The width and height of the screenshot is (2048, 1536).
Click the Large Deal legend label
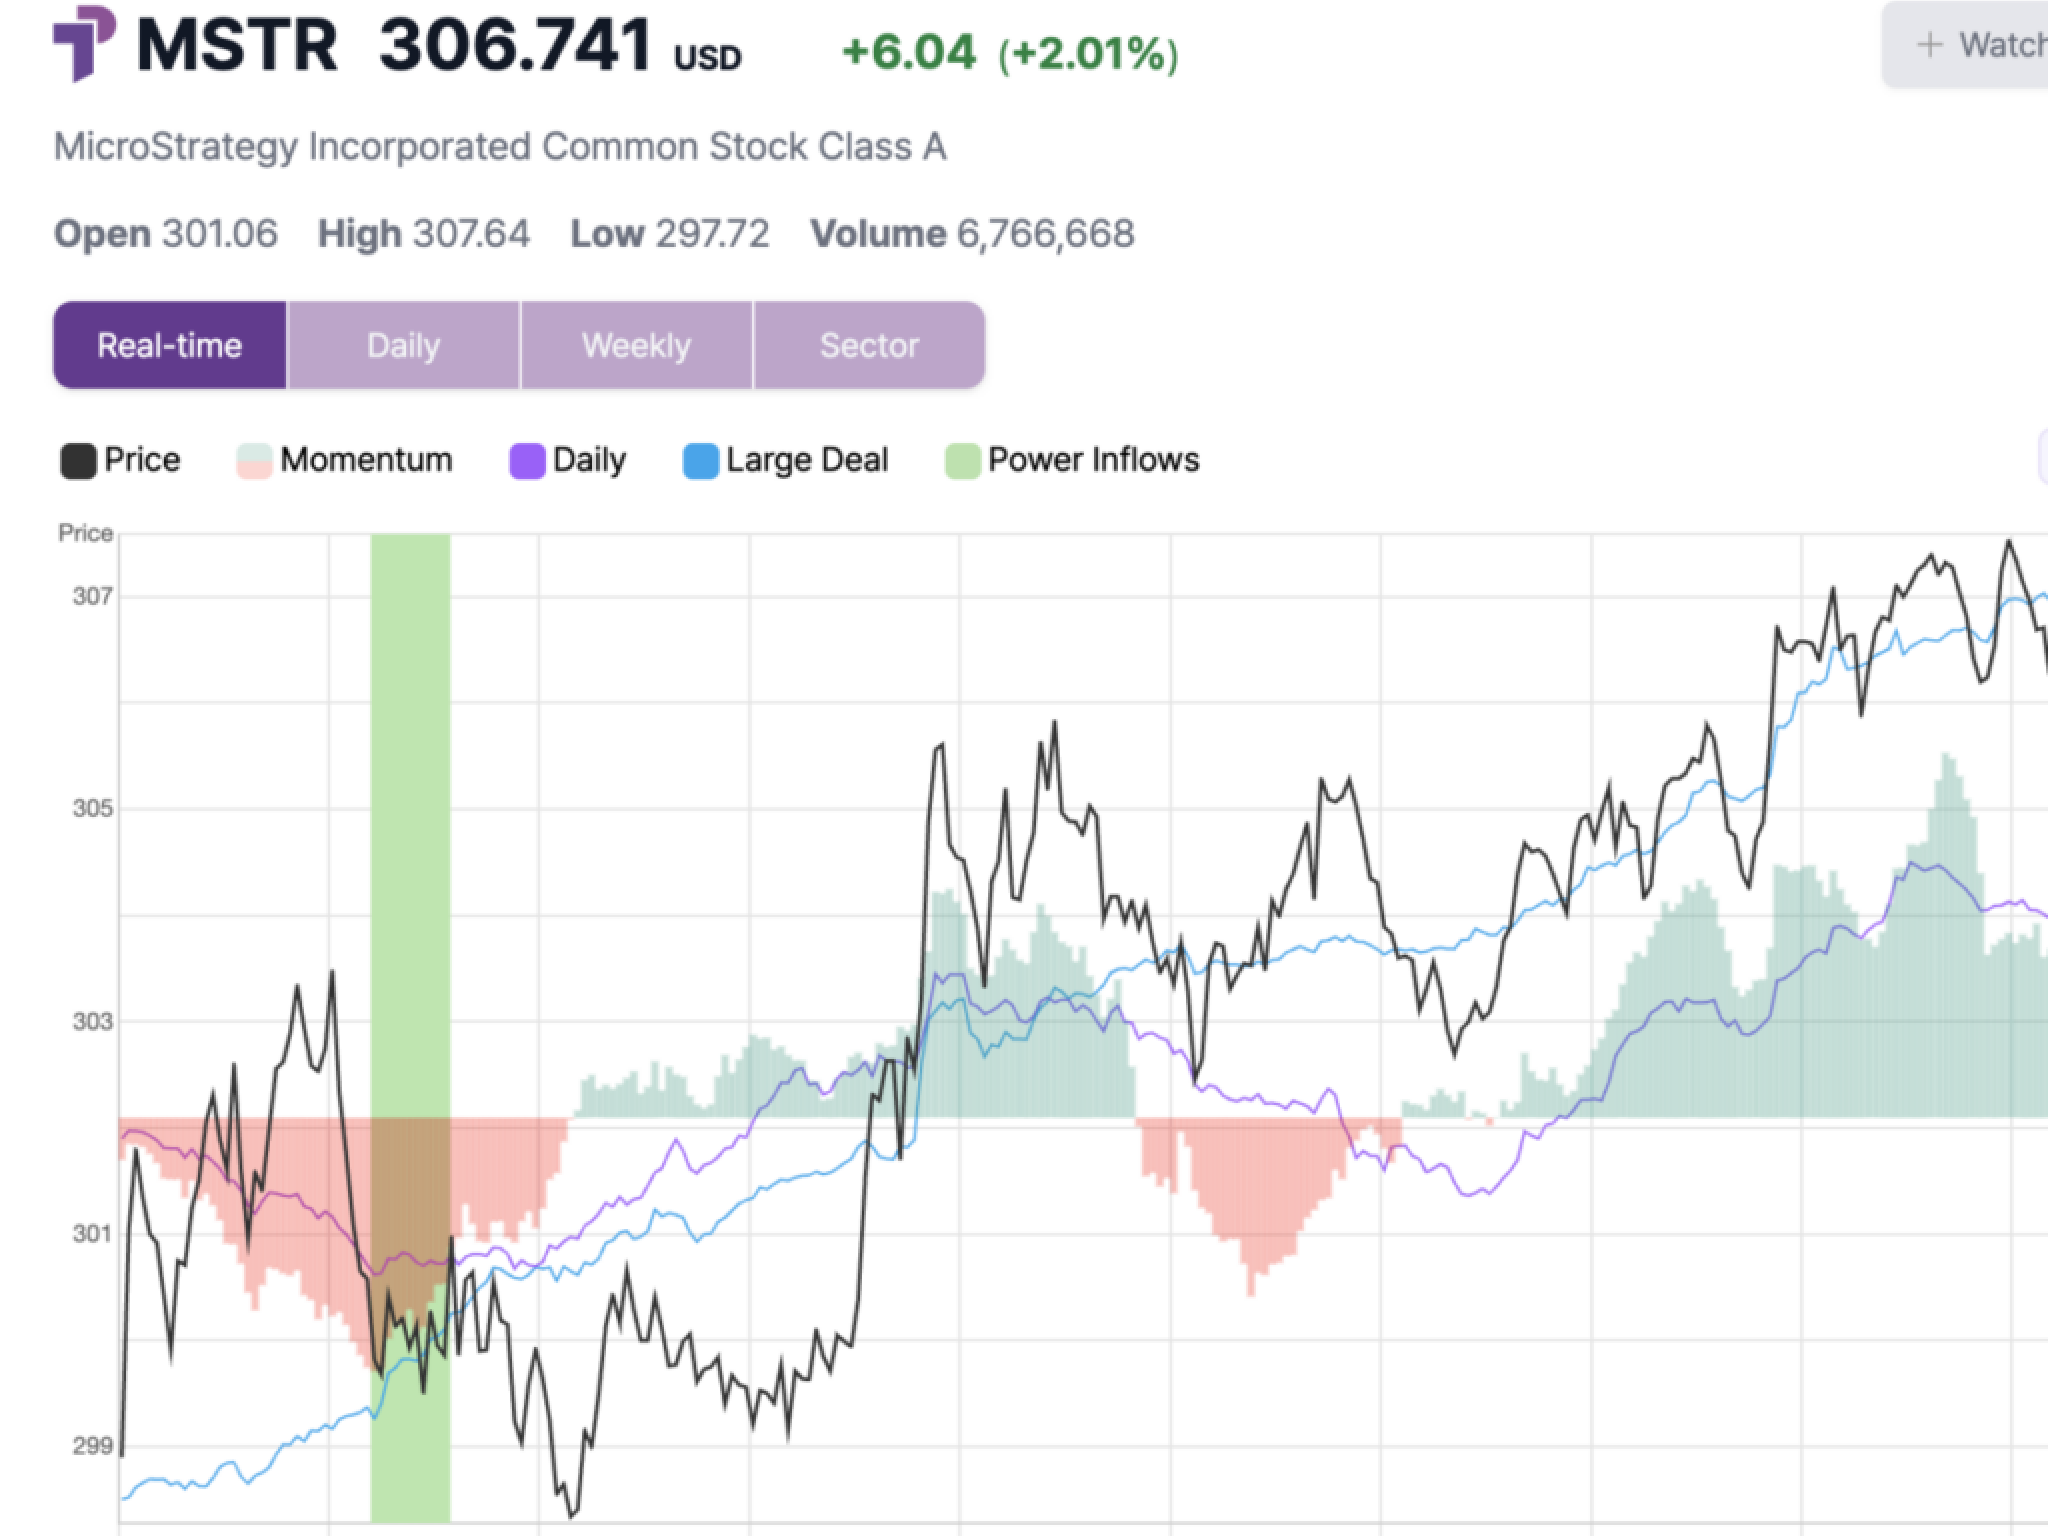click(x=806, y=460)
